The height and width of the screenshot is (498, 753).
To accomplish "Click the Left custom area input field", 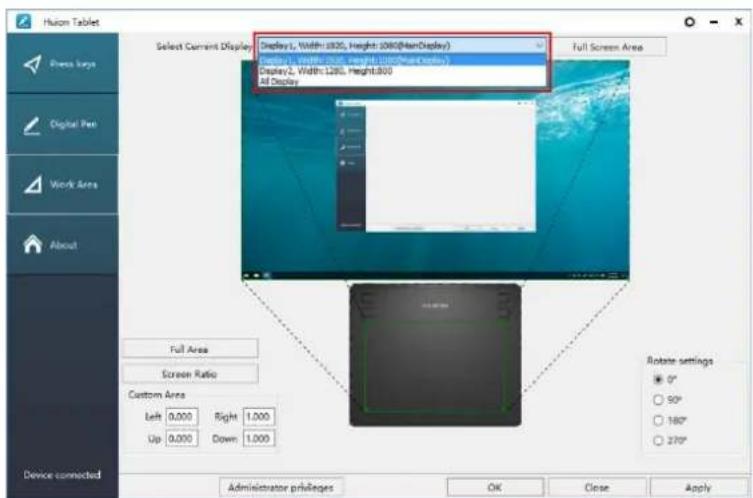I will pos(182,416).
